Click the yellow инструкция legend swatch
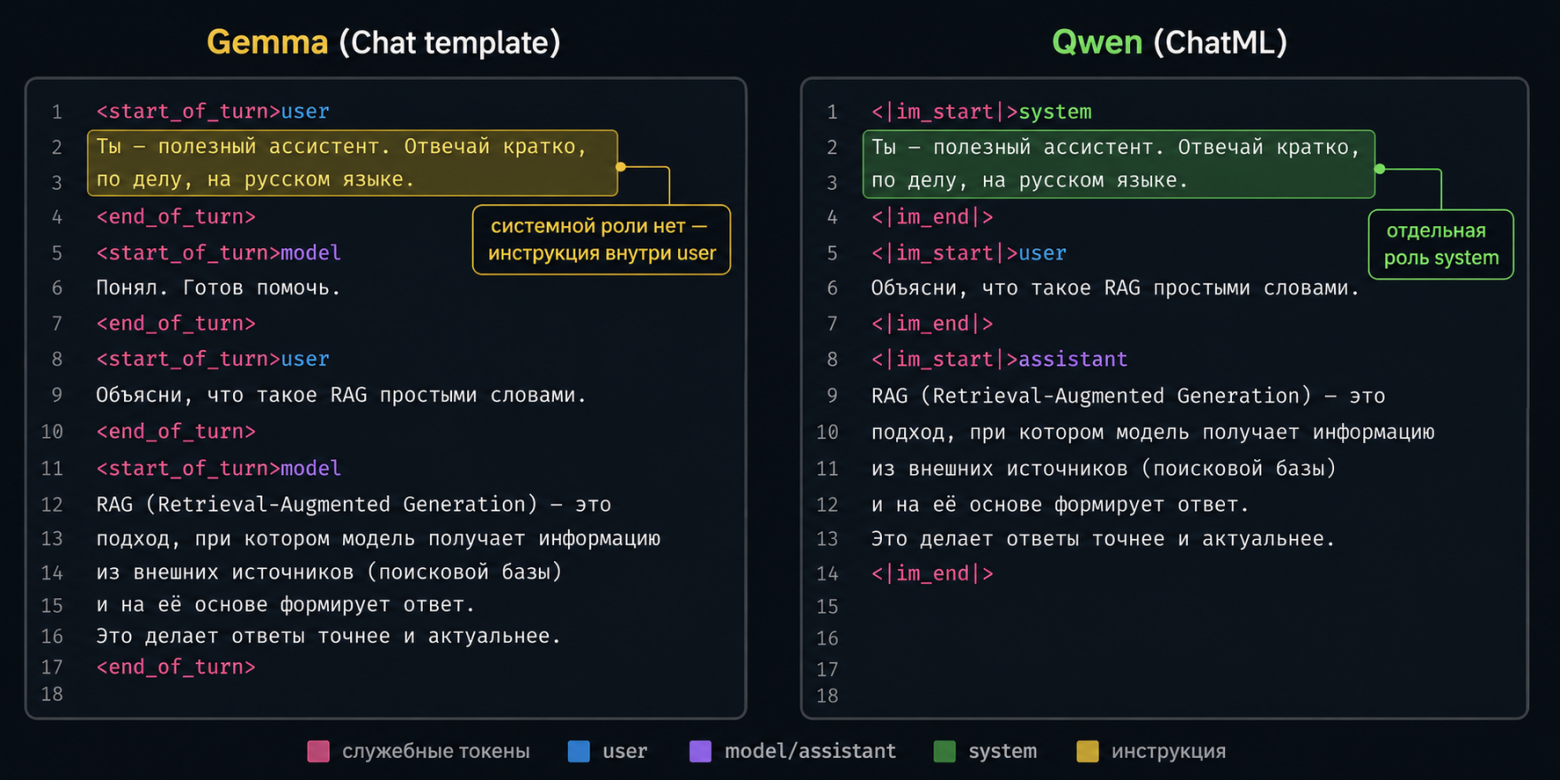 [x=1087, y=751]
